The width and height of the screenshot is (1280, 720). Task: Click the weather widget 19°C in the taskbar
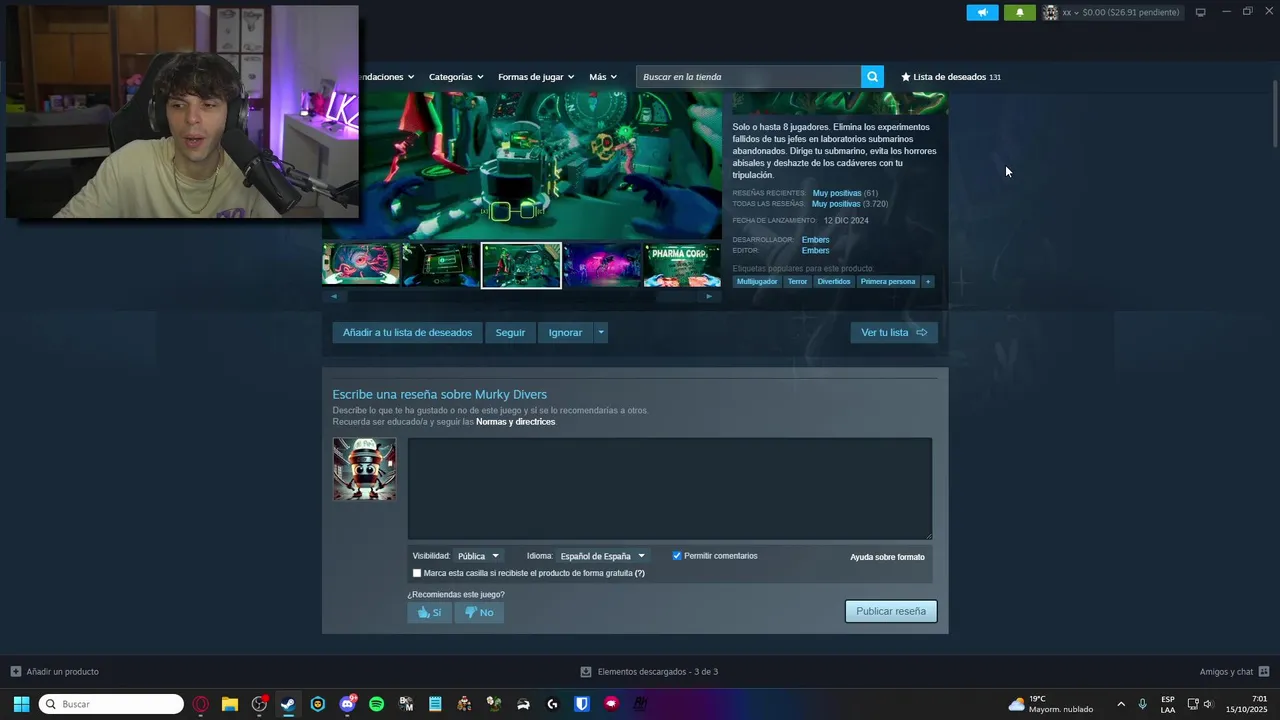(x=1050, y=704)
